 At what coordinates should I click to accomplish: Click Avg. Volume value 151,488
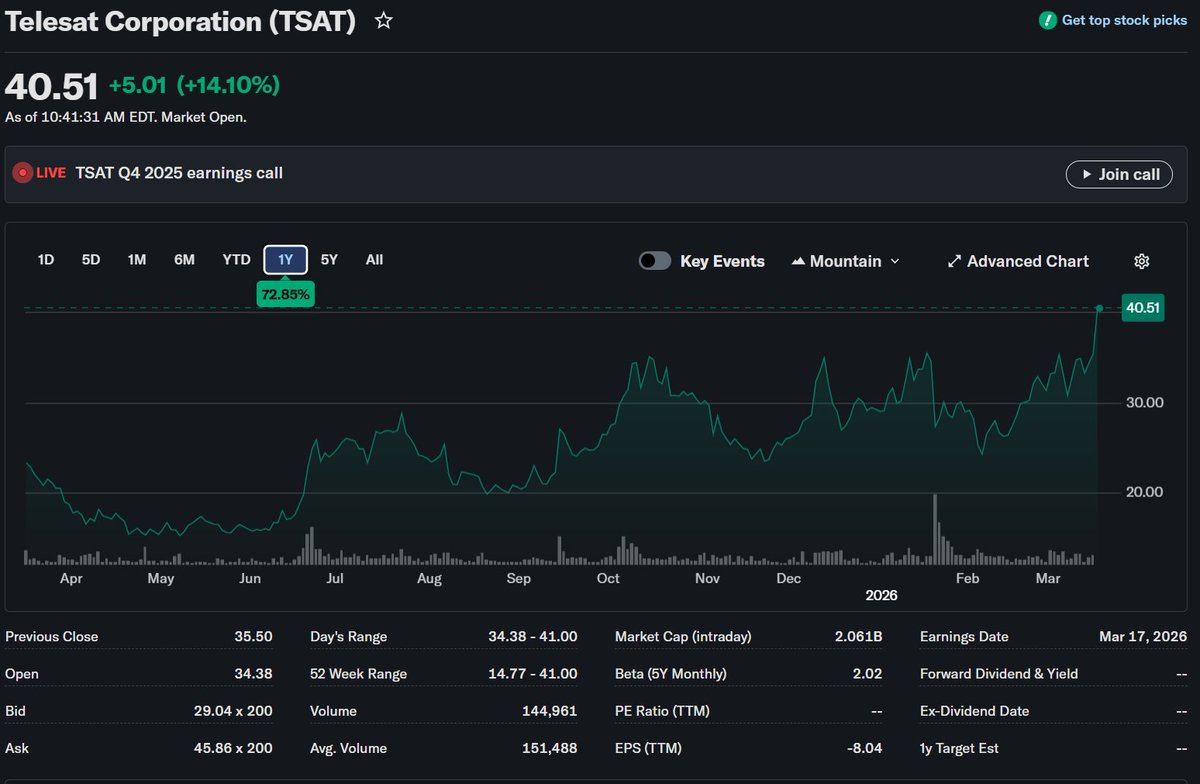(x=550, y=749)
